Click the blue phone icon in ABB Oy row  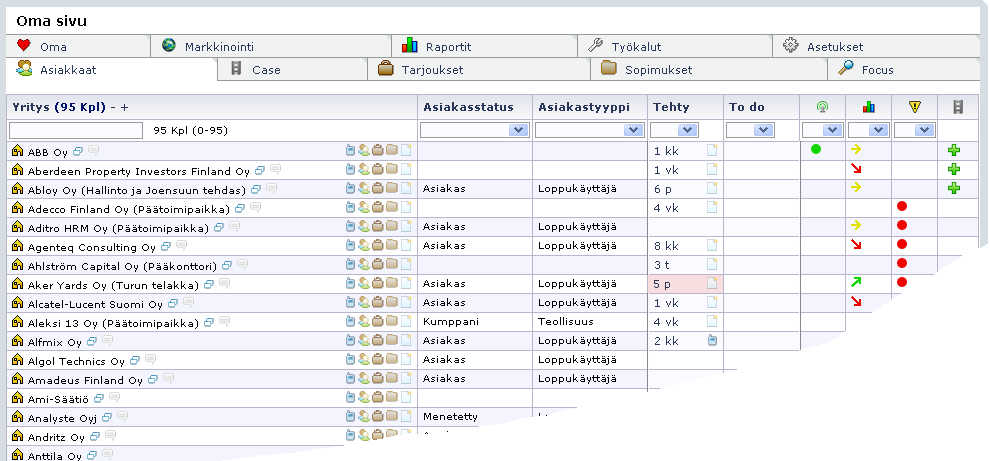click(350, 150)
